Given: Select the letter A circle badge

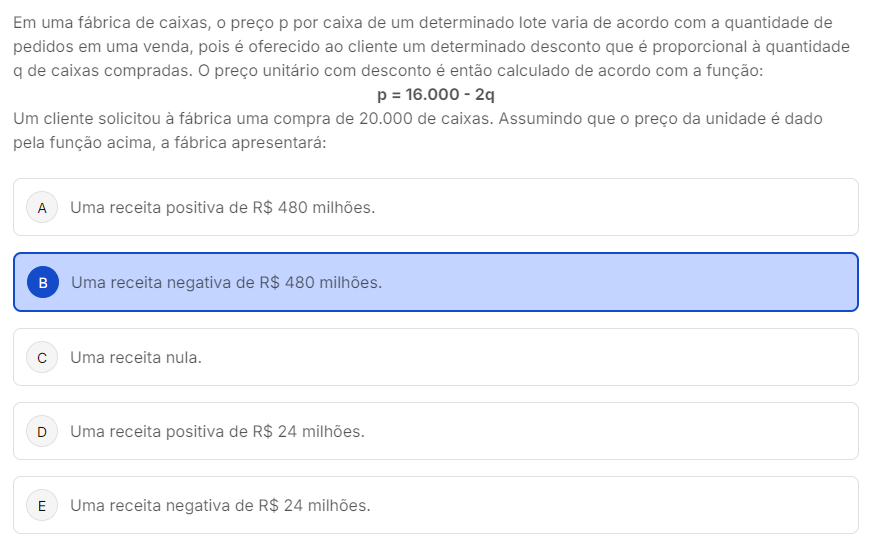Looking at the screenshot, I should click(x=42, y=208).
